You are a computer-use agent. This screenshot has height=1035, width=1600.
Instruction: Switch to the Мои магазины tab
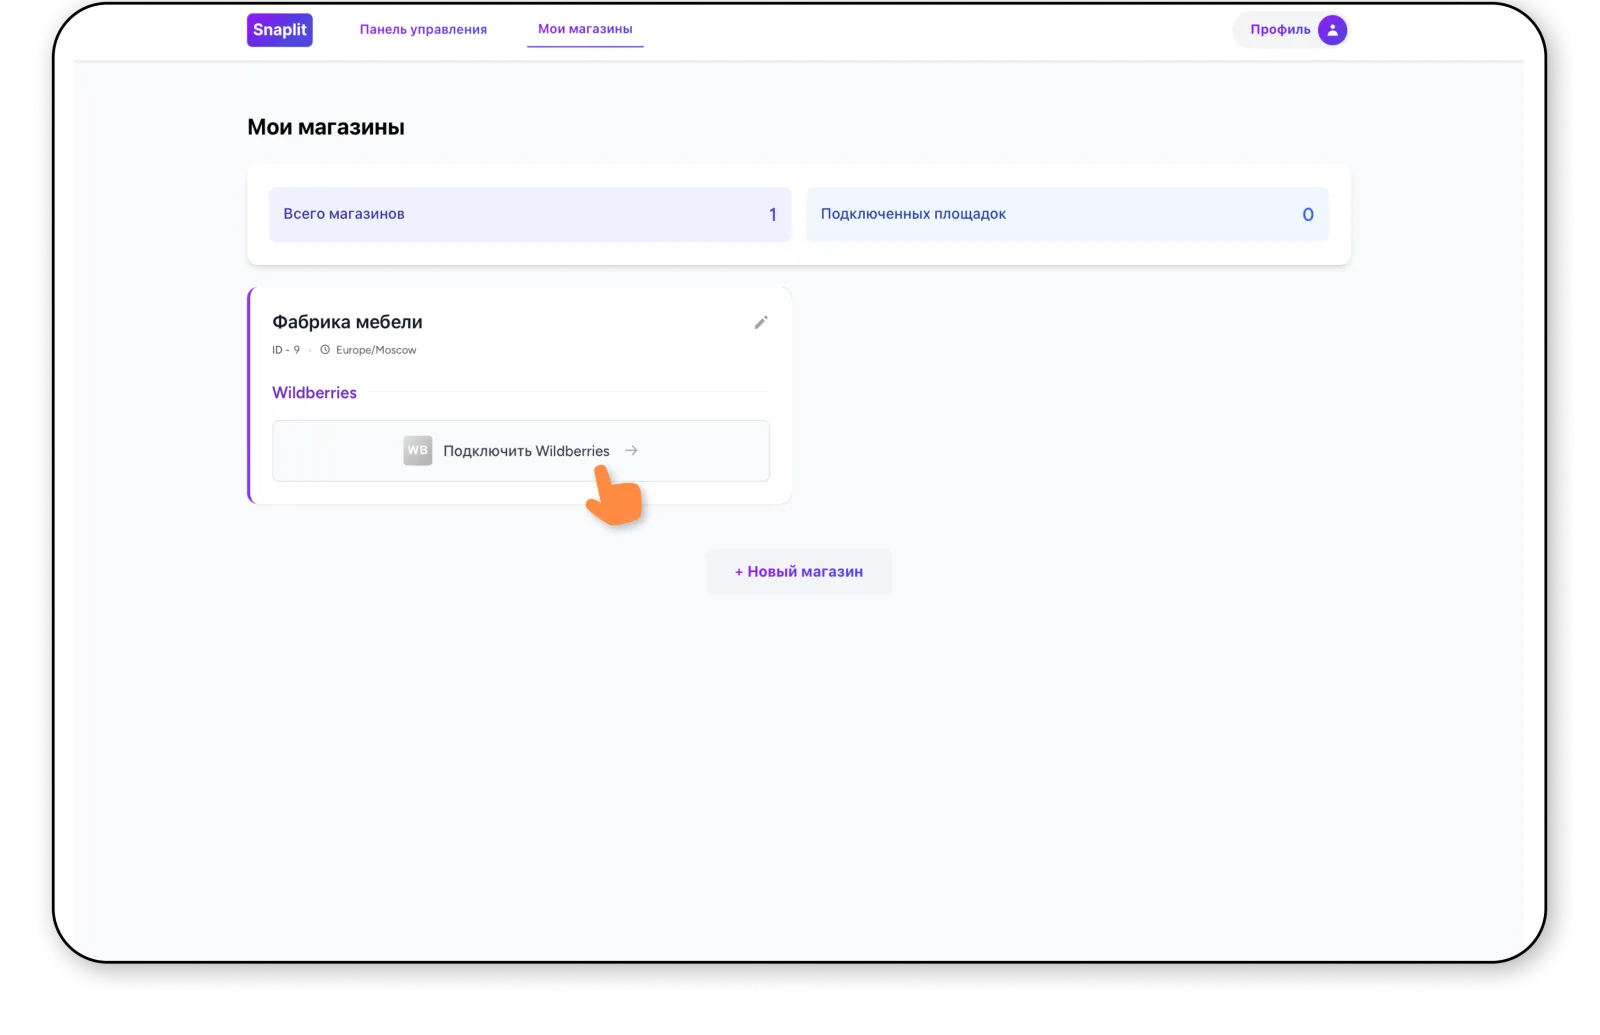[585, 29]
